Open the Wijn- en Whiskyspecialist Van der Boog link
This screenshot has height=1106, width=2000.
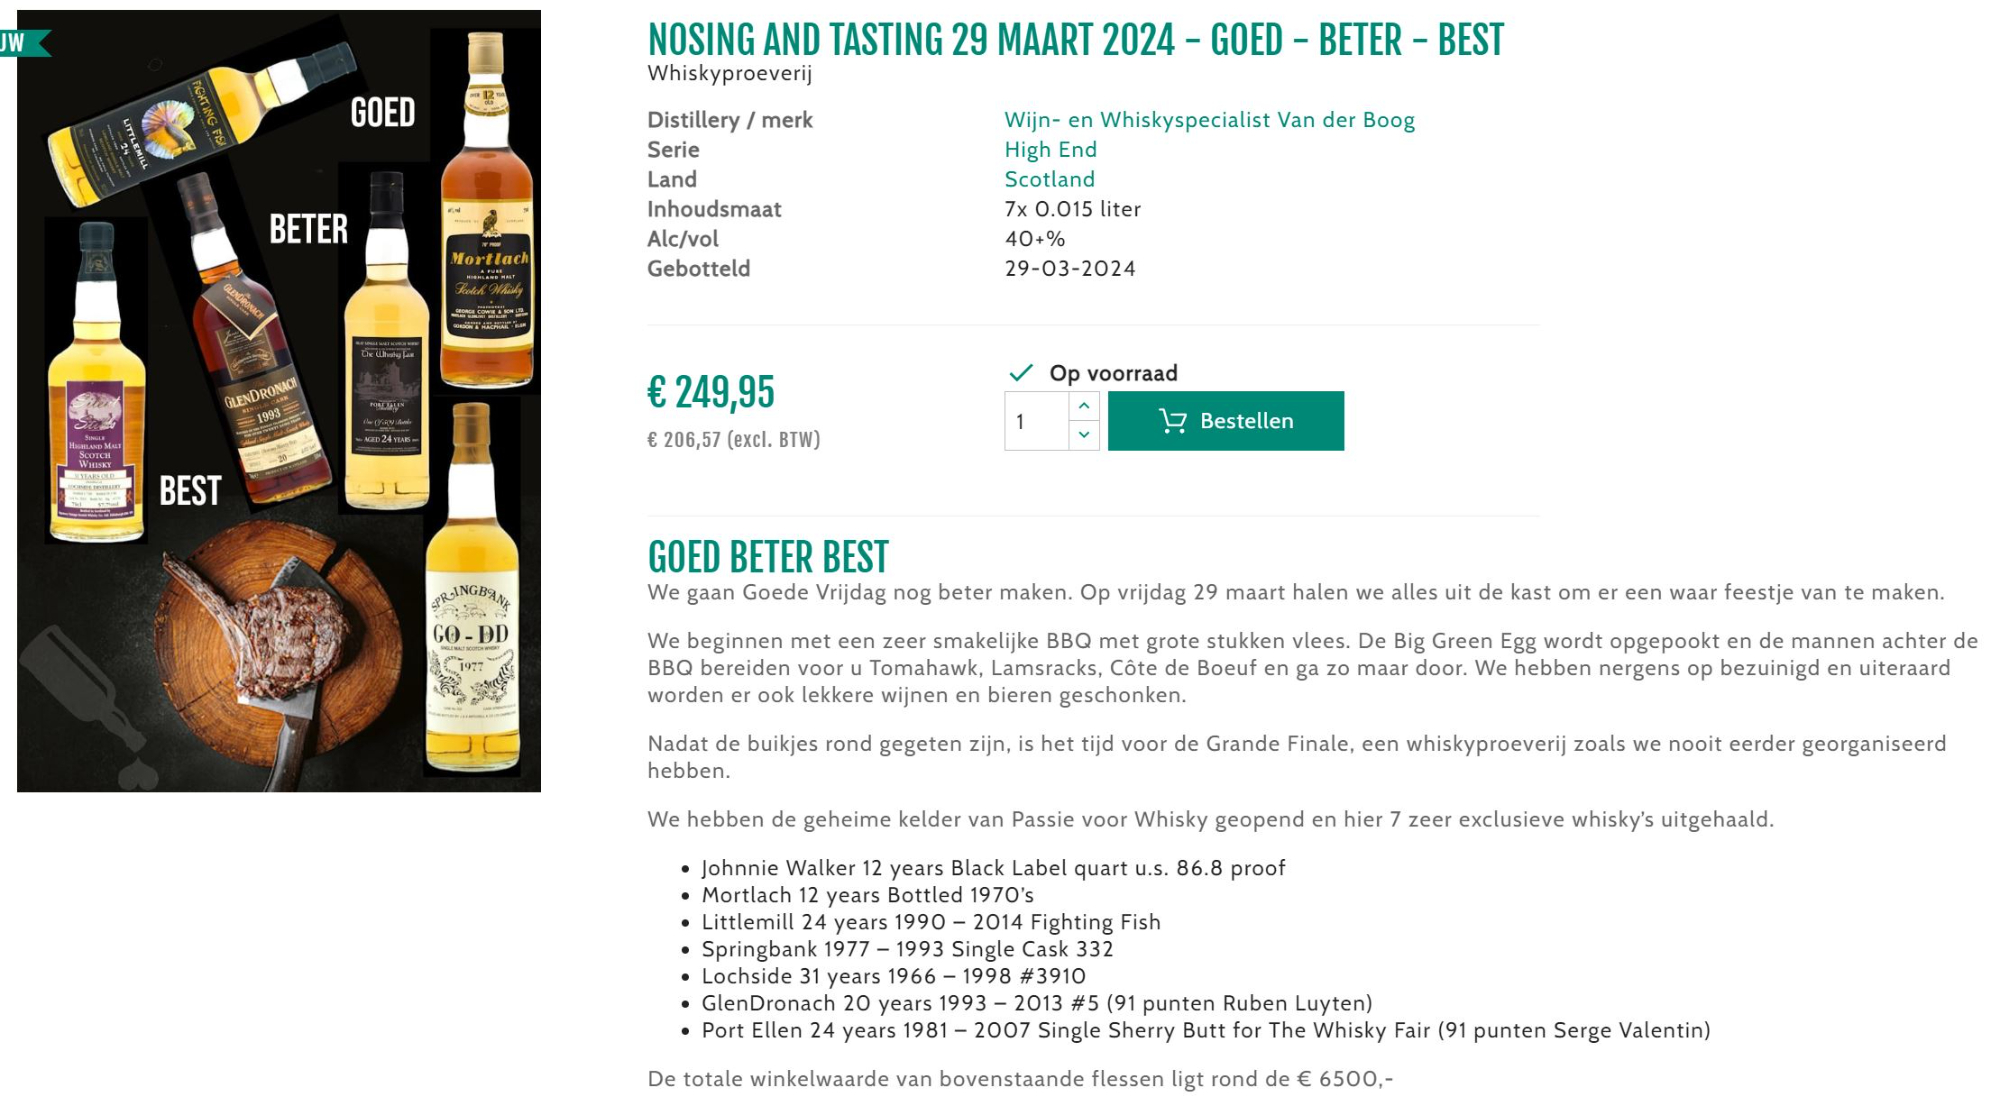1209,120
